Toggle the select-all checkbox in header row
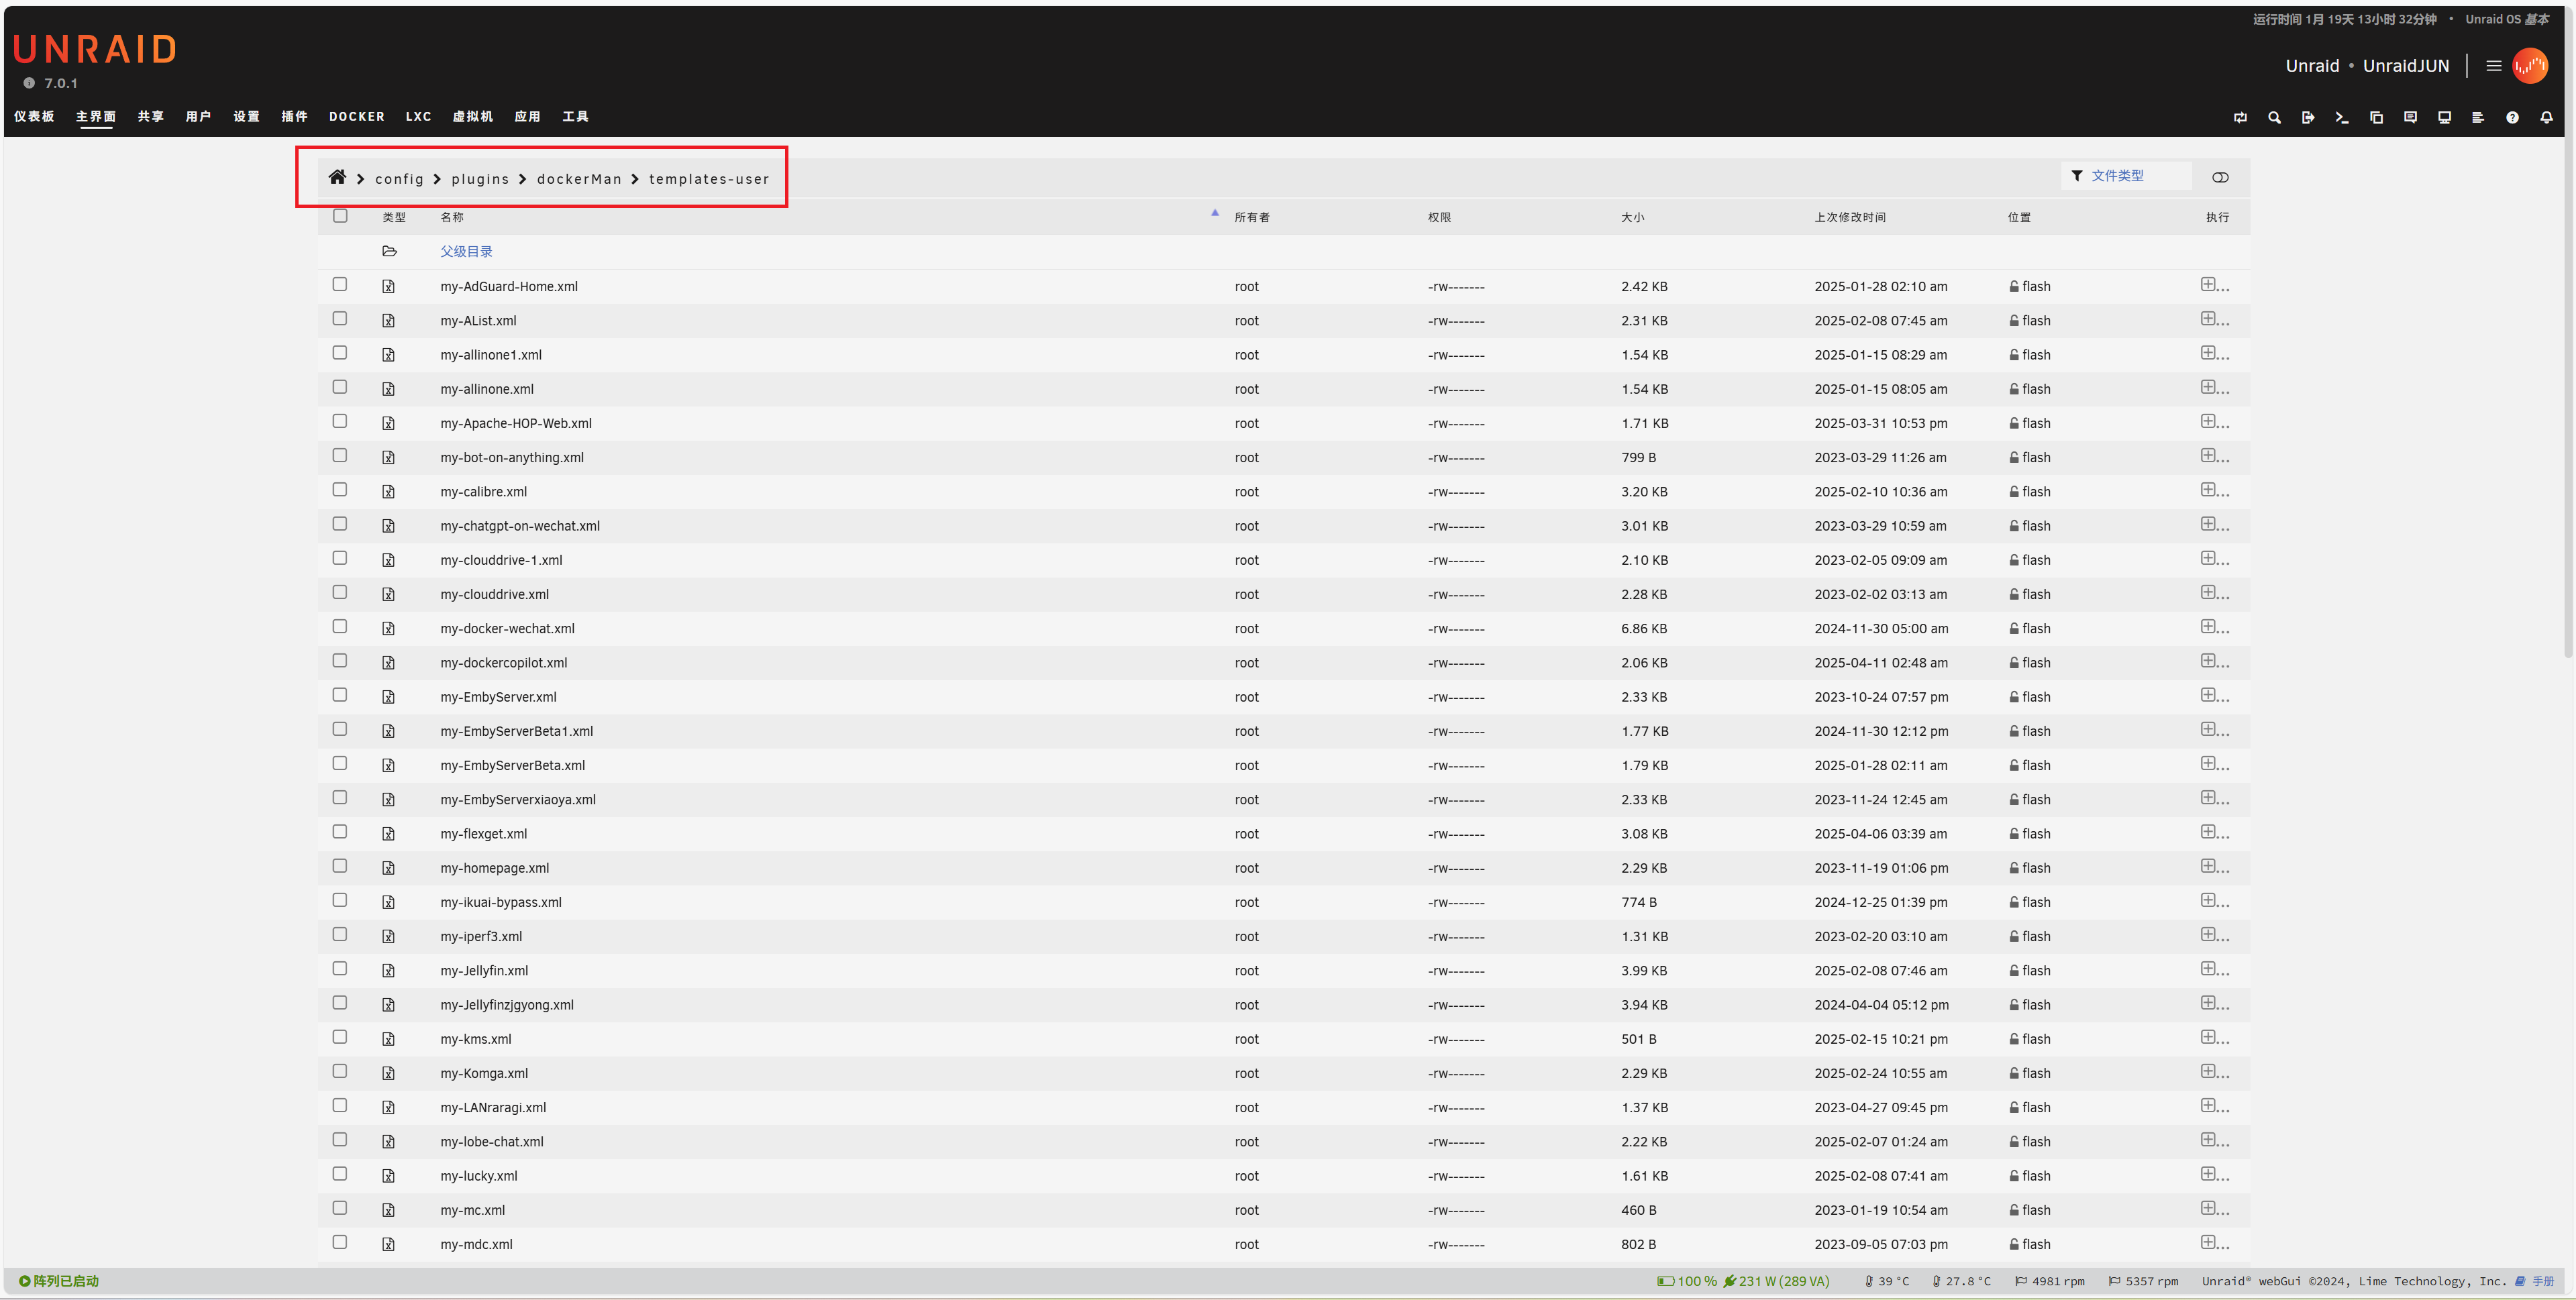 pyautogui.click(x=340, y=216)
